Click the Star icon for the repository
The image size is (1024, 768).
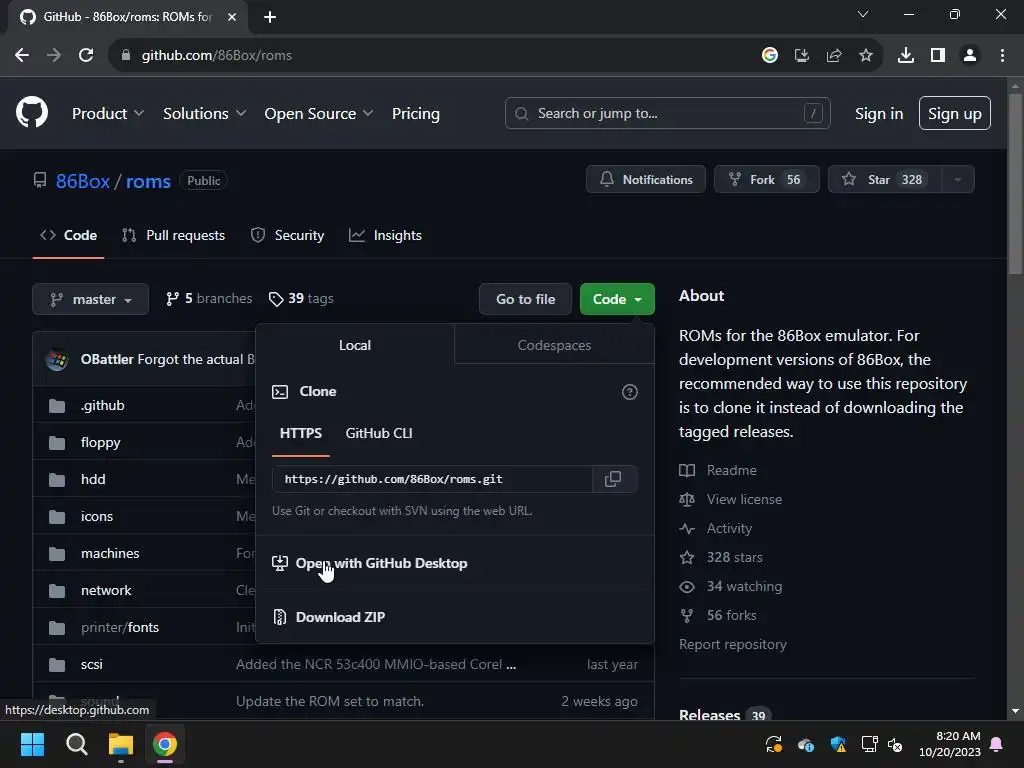click(x=848, y=180)
